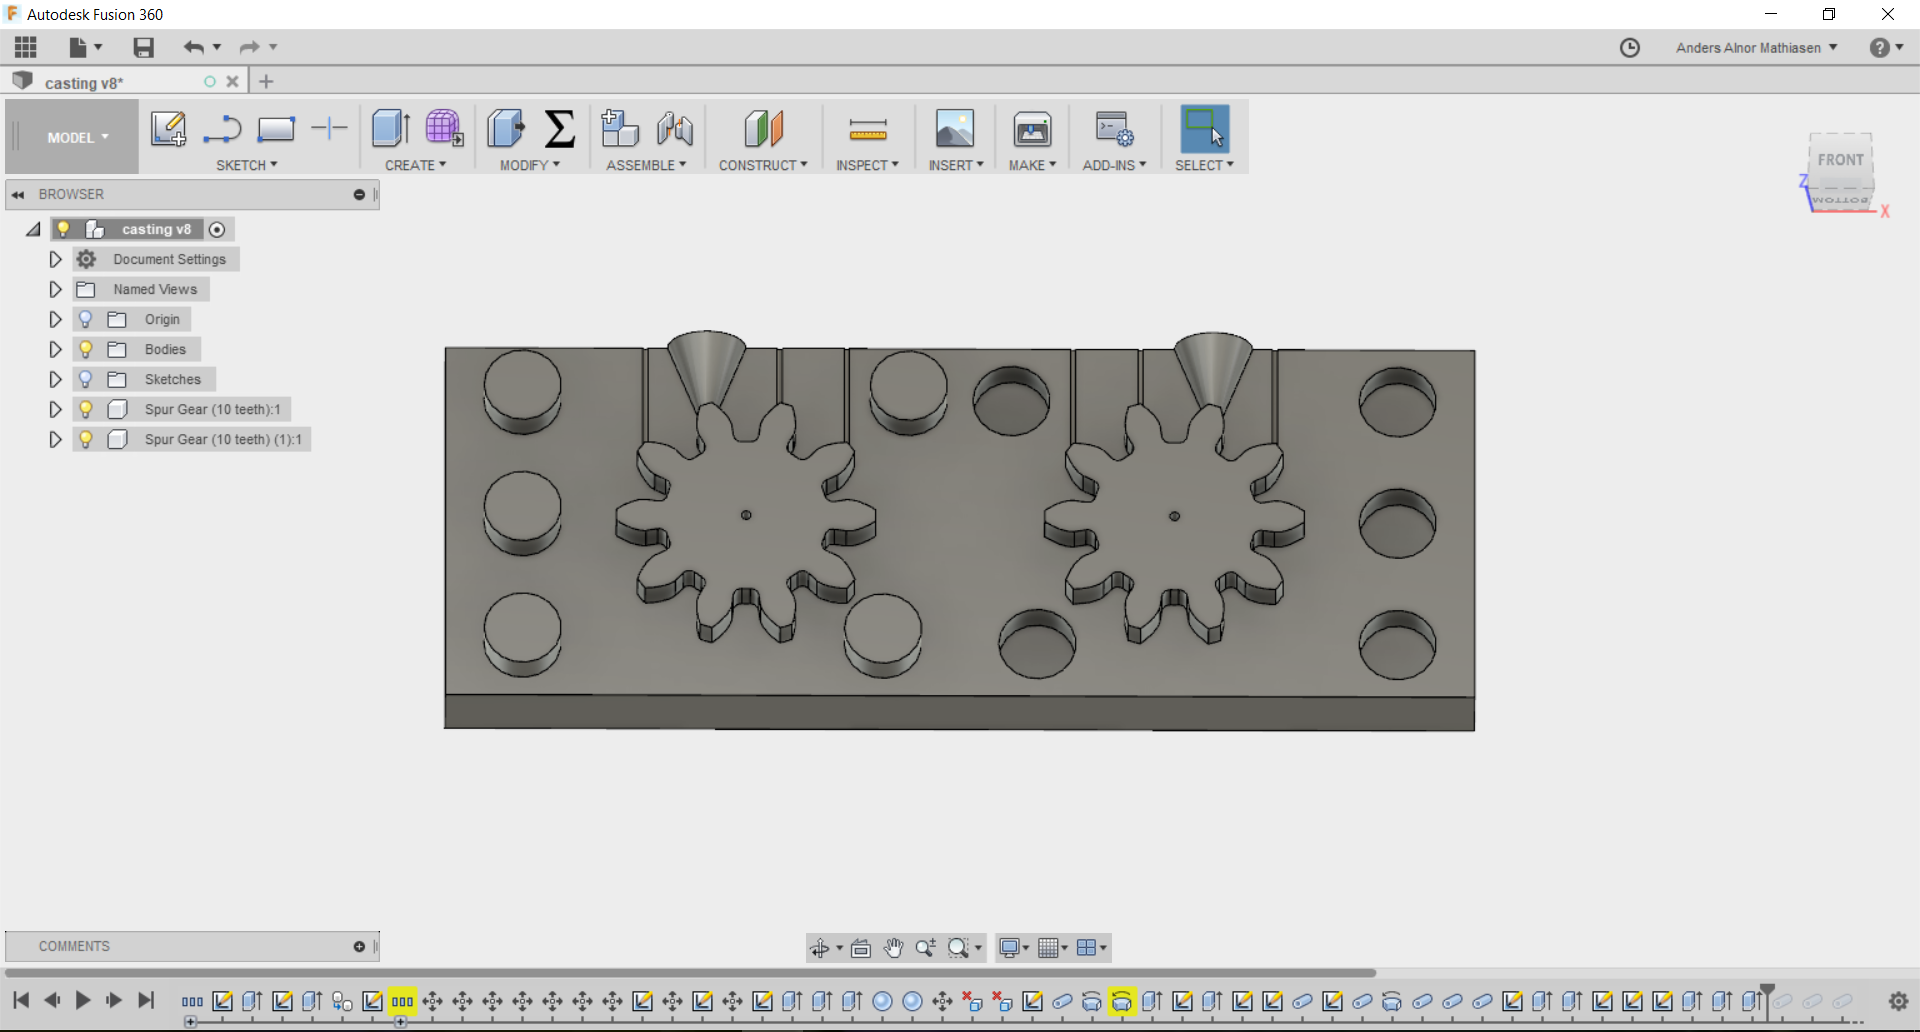
Task: Expand the Comments panel plus button
Action: [x=359, y=946]
